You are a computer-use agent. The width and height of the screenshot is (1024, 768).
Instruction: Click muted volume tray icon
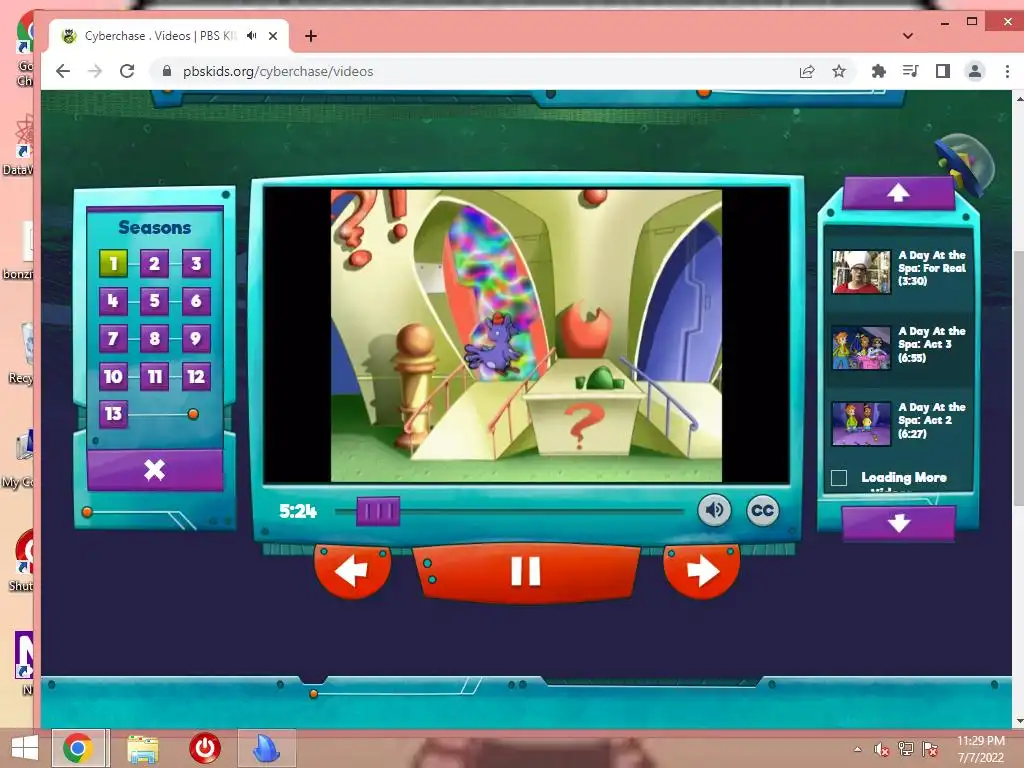[882, 749]
